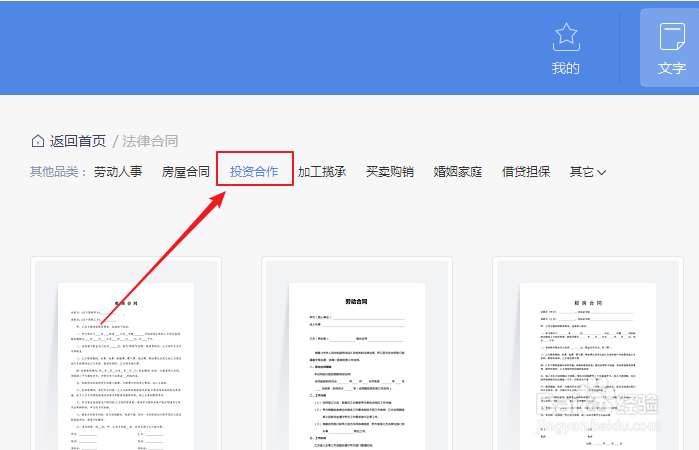Go back via 返回首页 link
The height and width of the screenshot is (450, 699).
[78, 141]
